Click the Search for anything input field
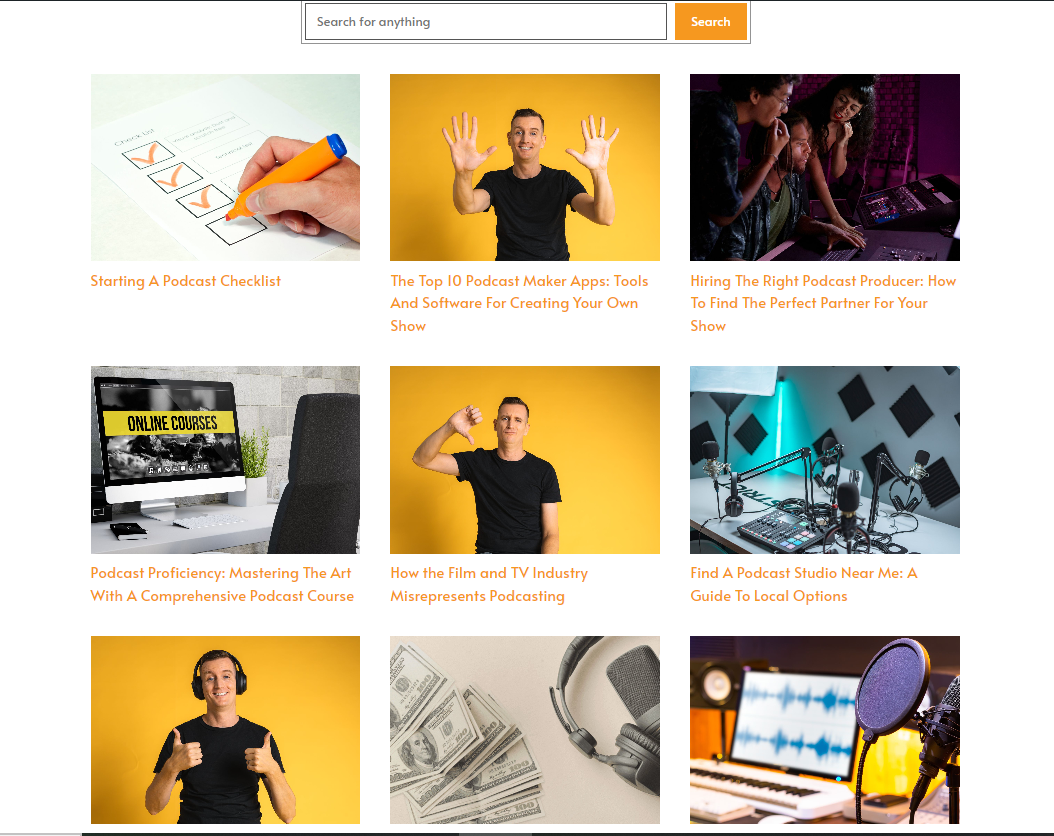Viewport: 1054px width, 836px height. point(485,22)
